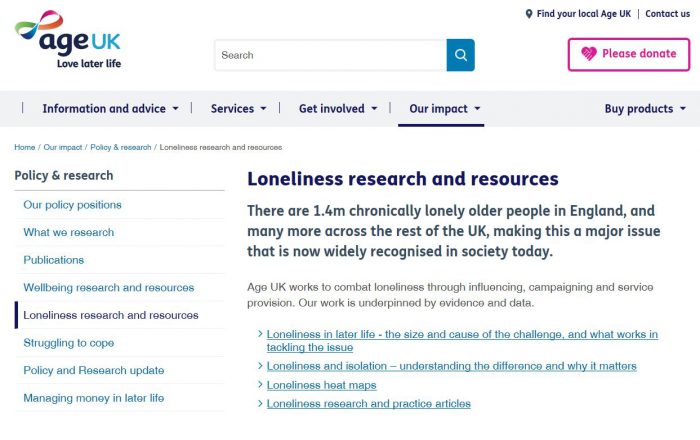The width and height of the screenshot is (700, 440).
Task: Open the Buy products dropdown
Action: [645, 108]
